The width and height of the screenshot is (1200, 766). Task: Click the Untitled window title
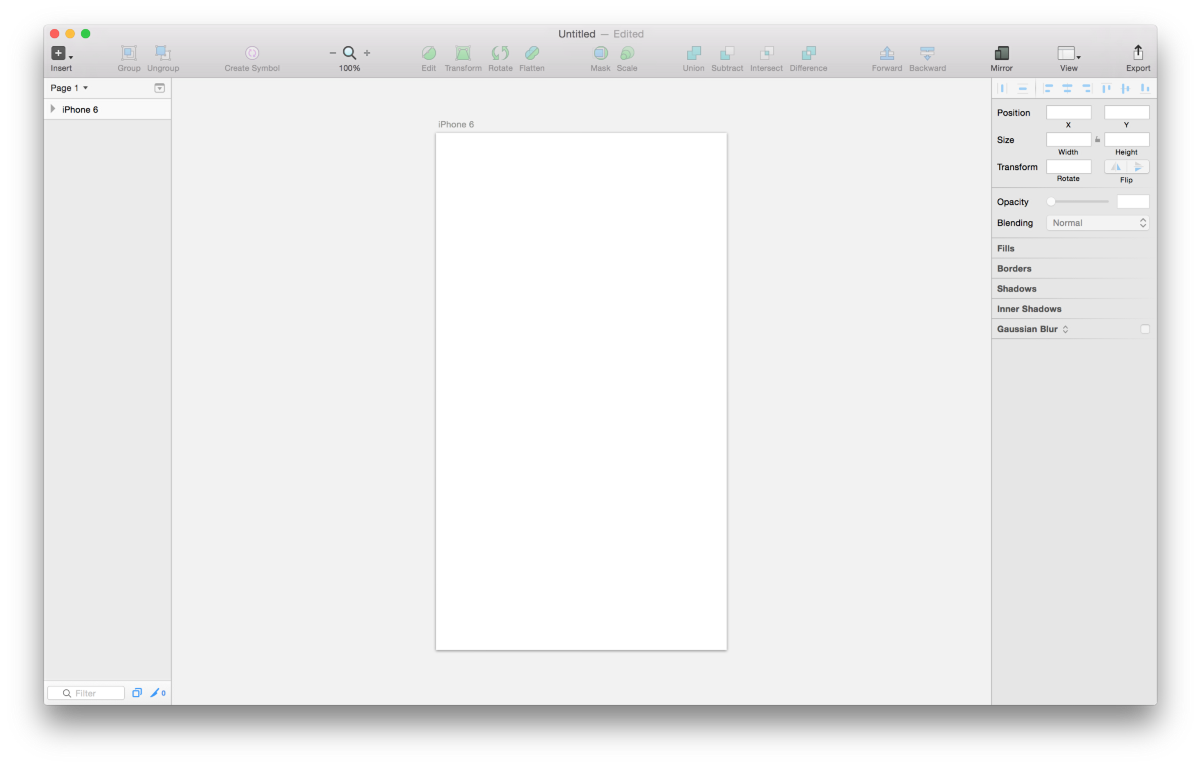point(577,34)
